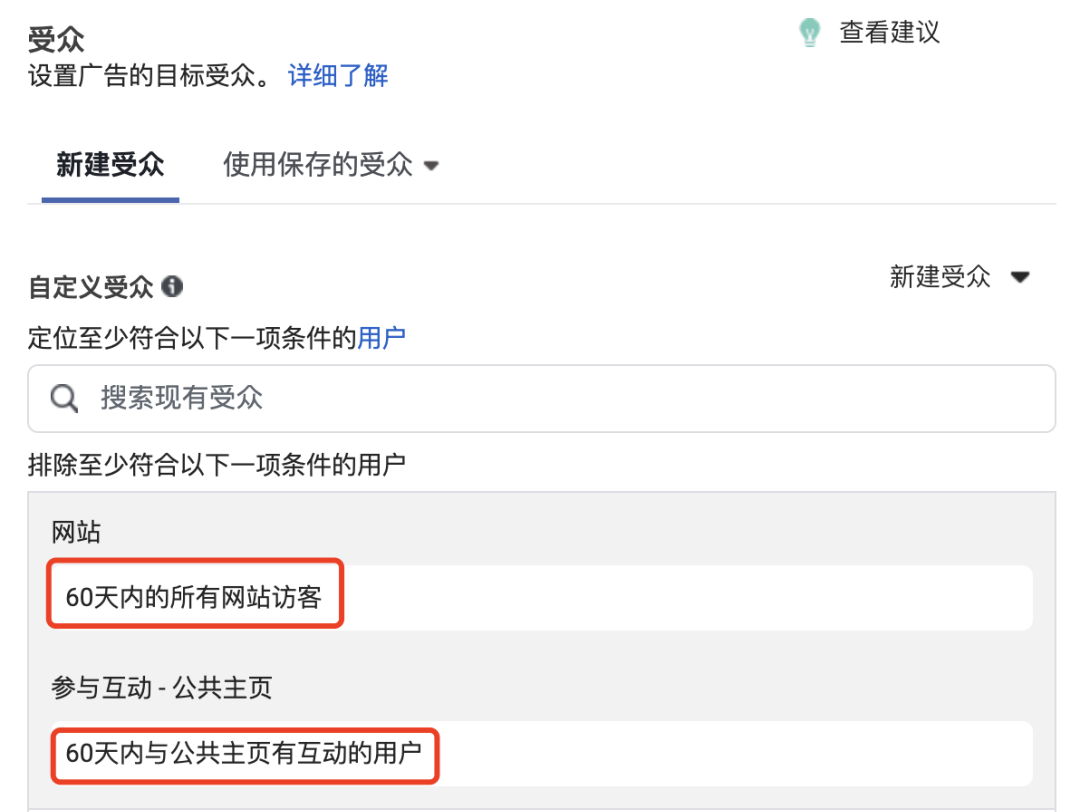
Task: Click the magnifier icon in search box
Action: (63, 398)
